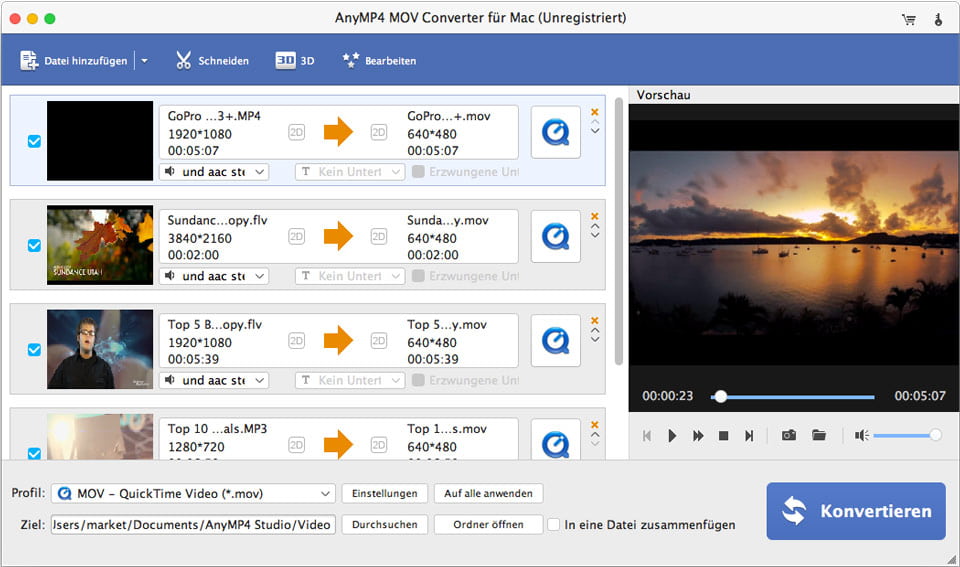The height and width of the screenshot is (567, 960).
Task: Remove the Top 10 file with orange X
Action: [x=594, y=424]
